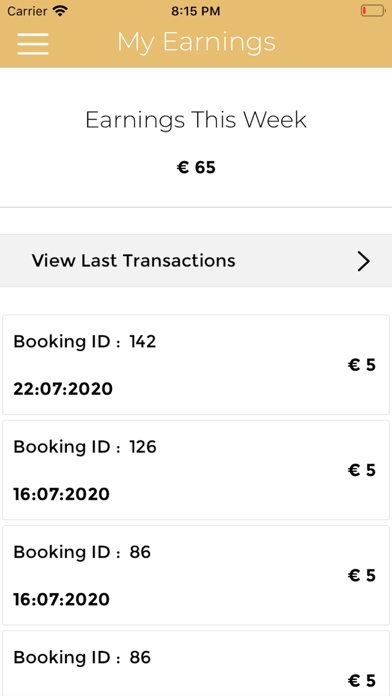Tap the battery indicator icon
This screenshot has width=392, height=696.
point(372,11)
